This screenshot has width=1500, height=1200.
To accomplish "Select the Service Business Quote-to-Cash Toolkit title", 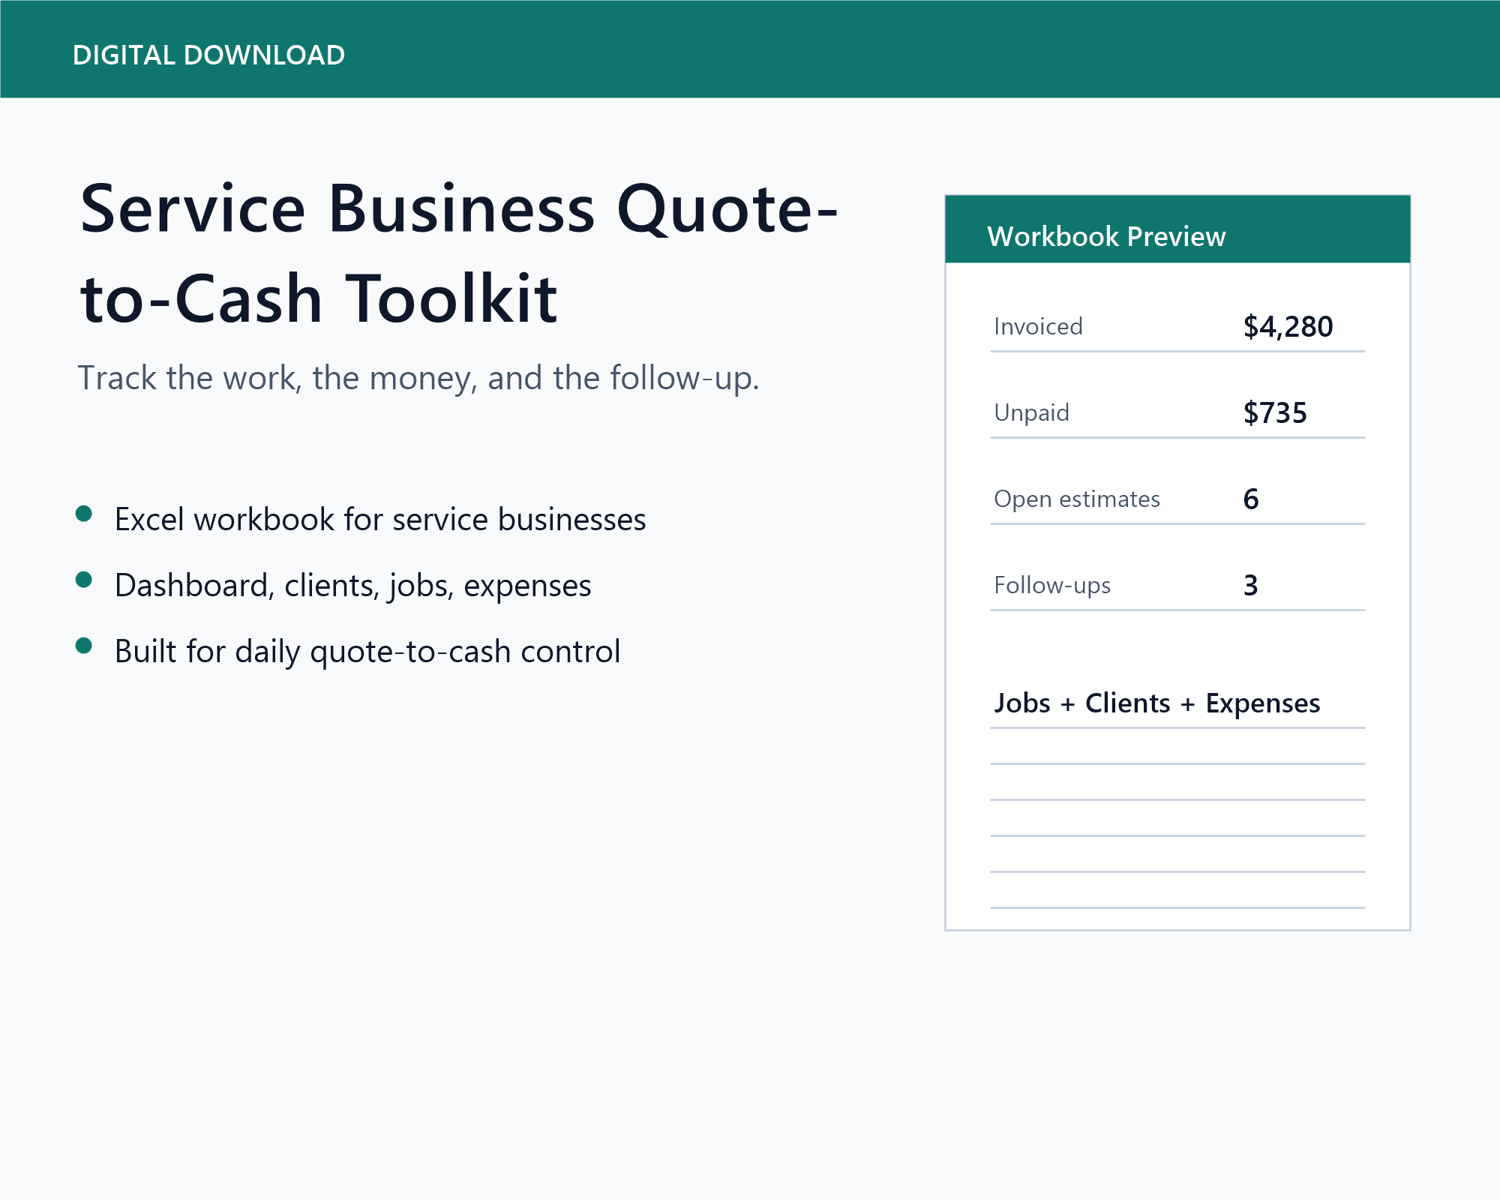I will click(x=459, y=253).
